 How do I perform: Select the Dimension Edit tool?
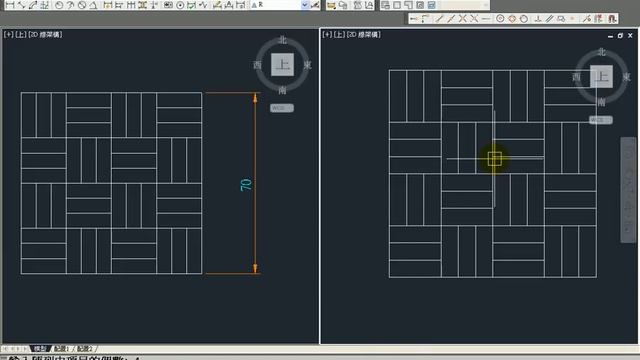coord(217,5)
